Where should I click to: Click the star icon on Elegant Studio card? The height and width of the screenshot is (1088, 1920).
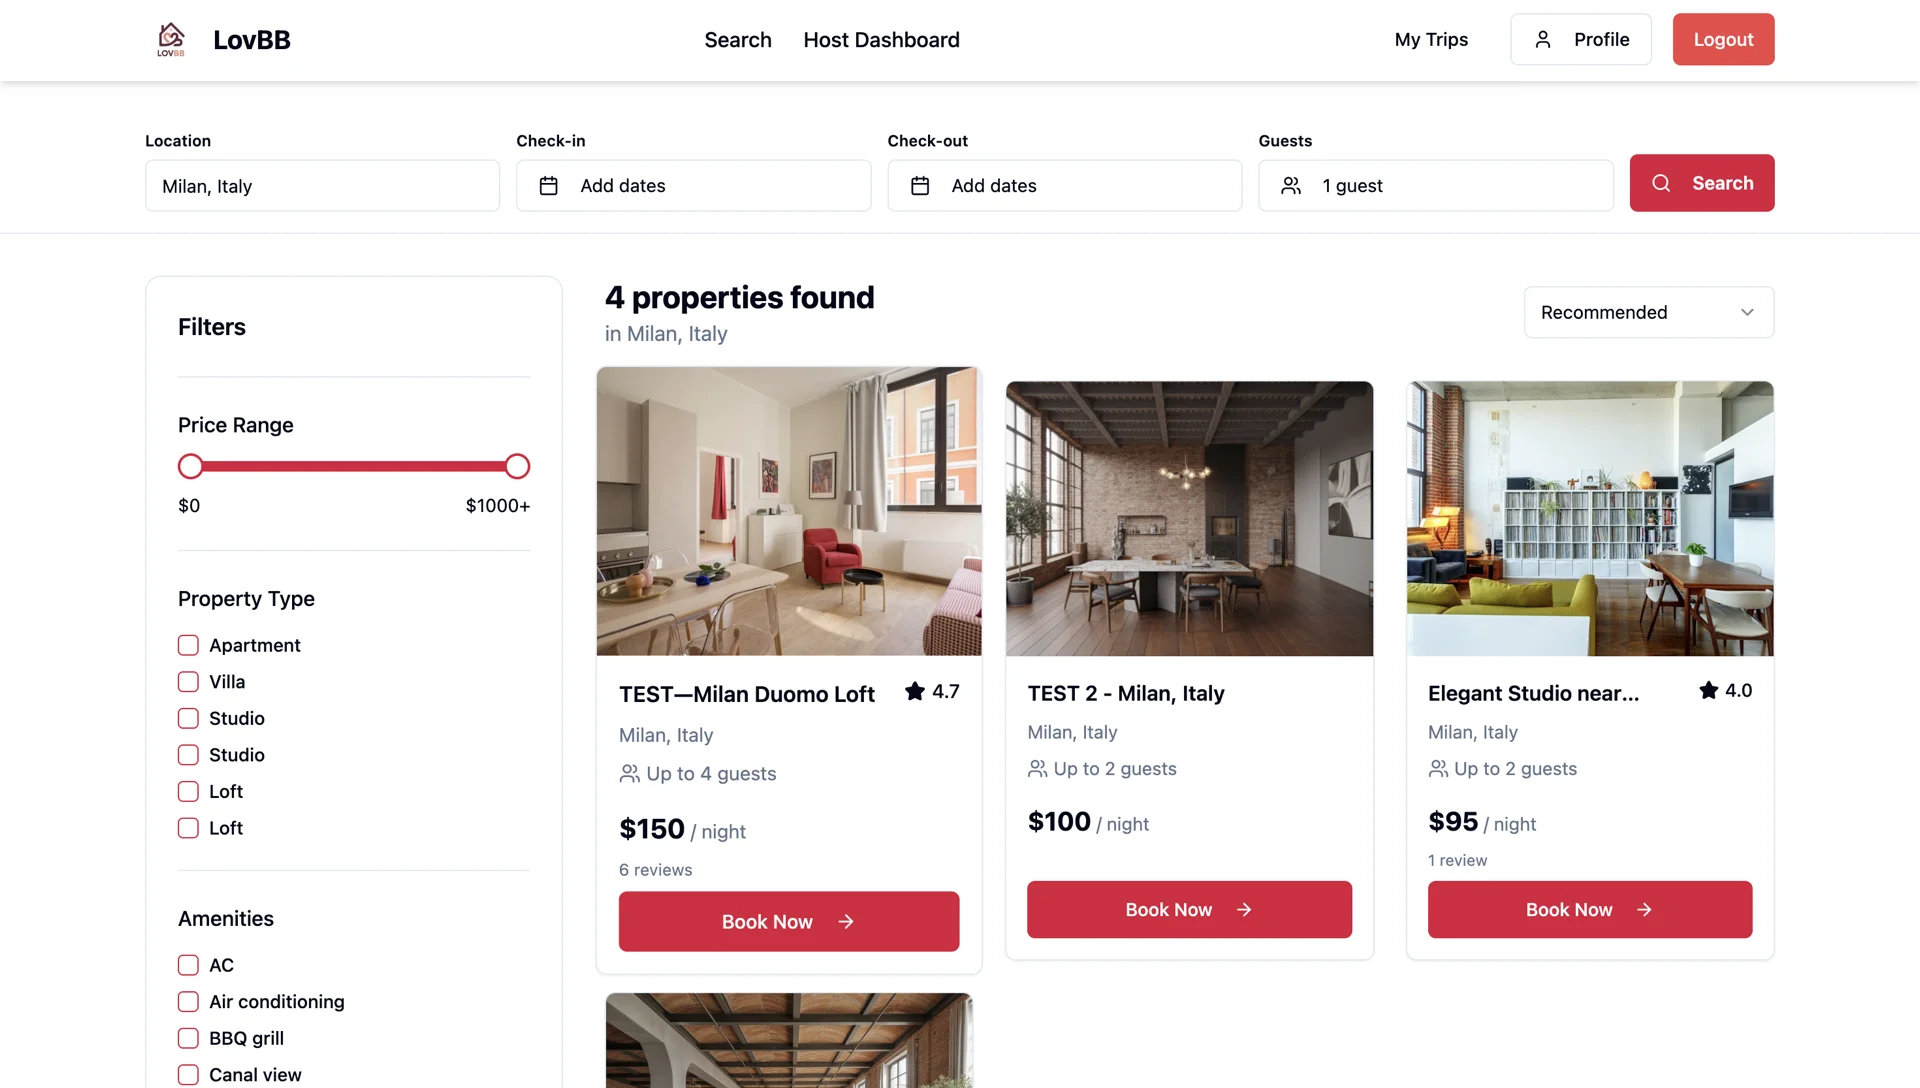1709,690
